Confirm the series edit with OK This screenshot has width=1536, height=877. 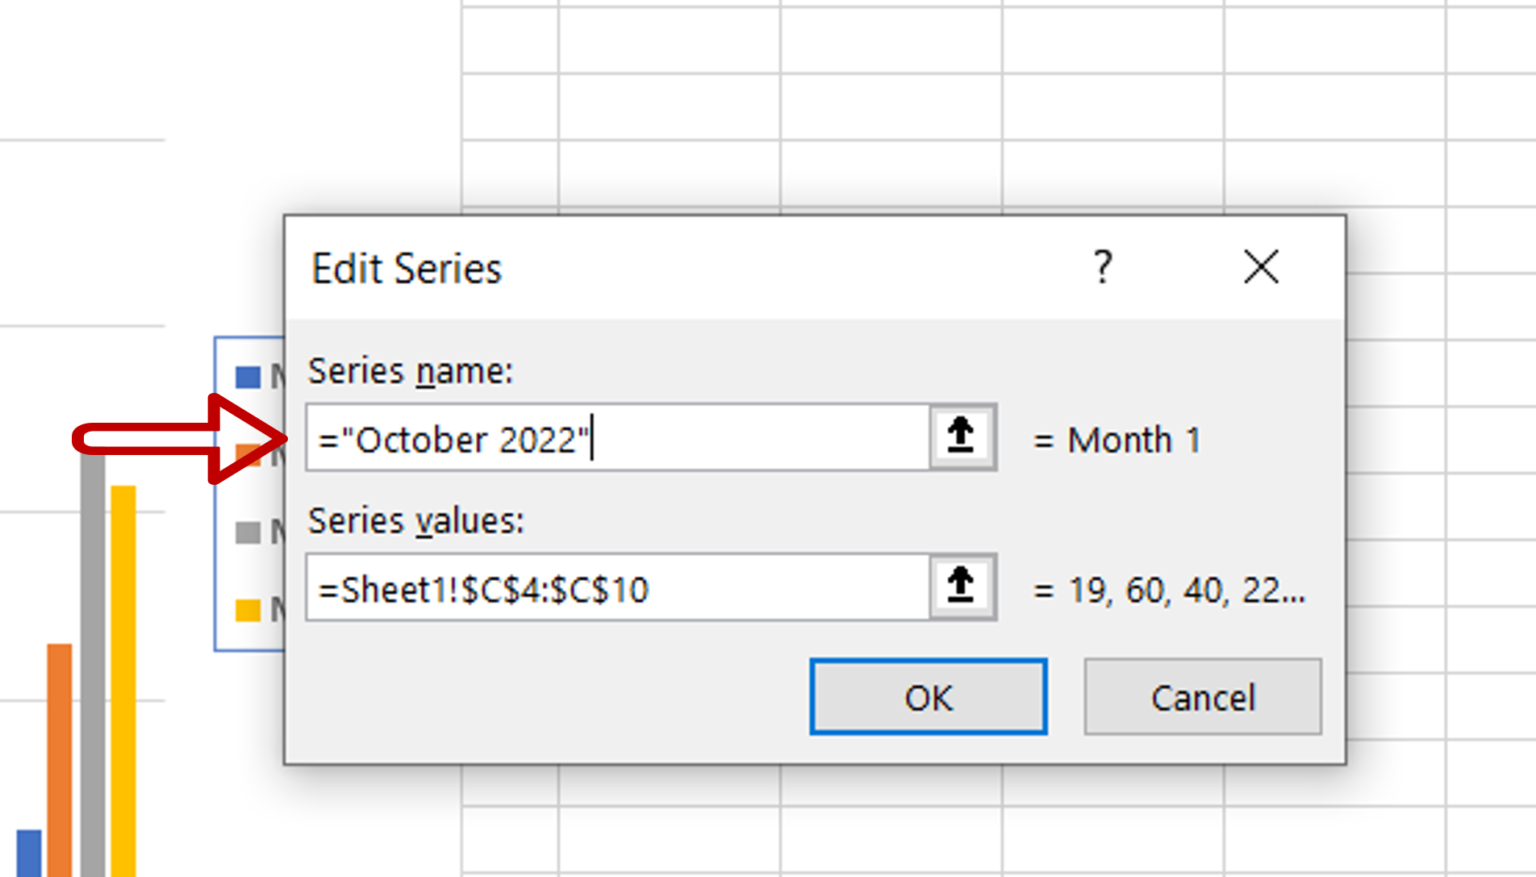click(x=927, y=697)
